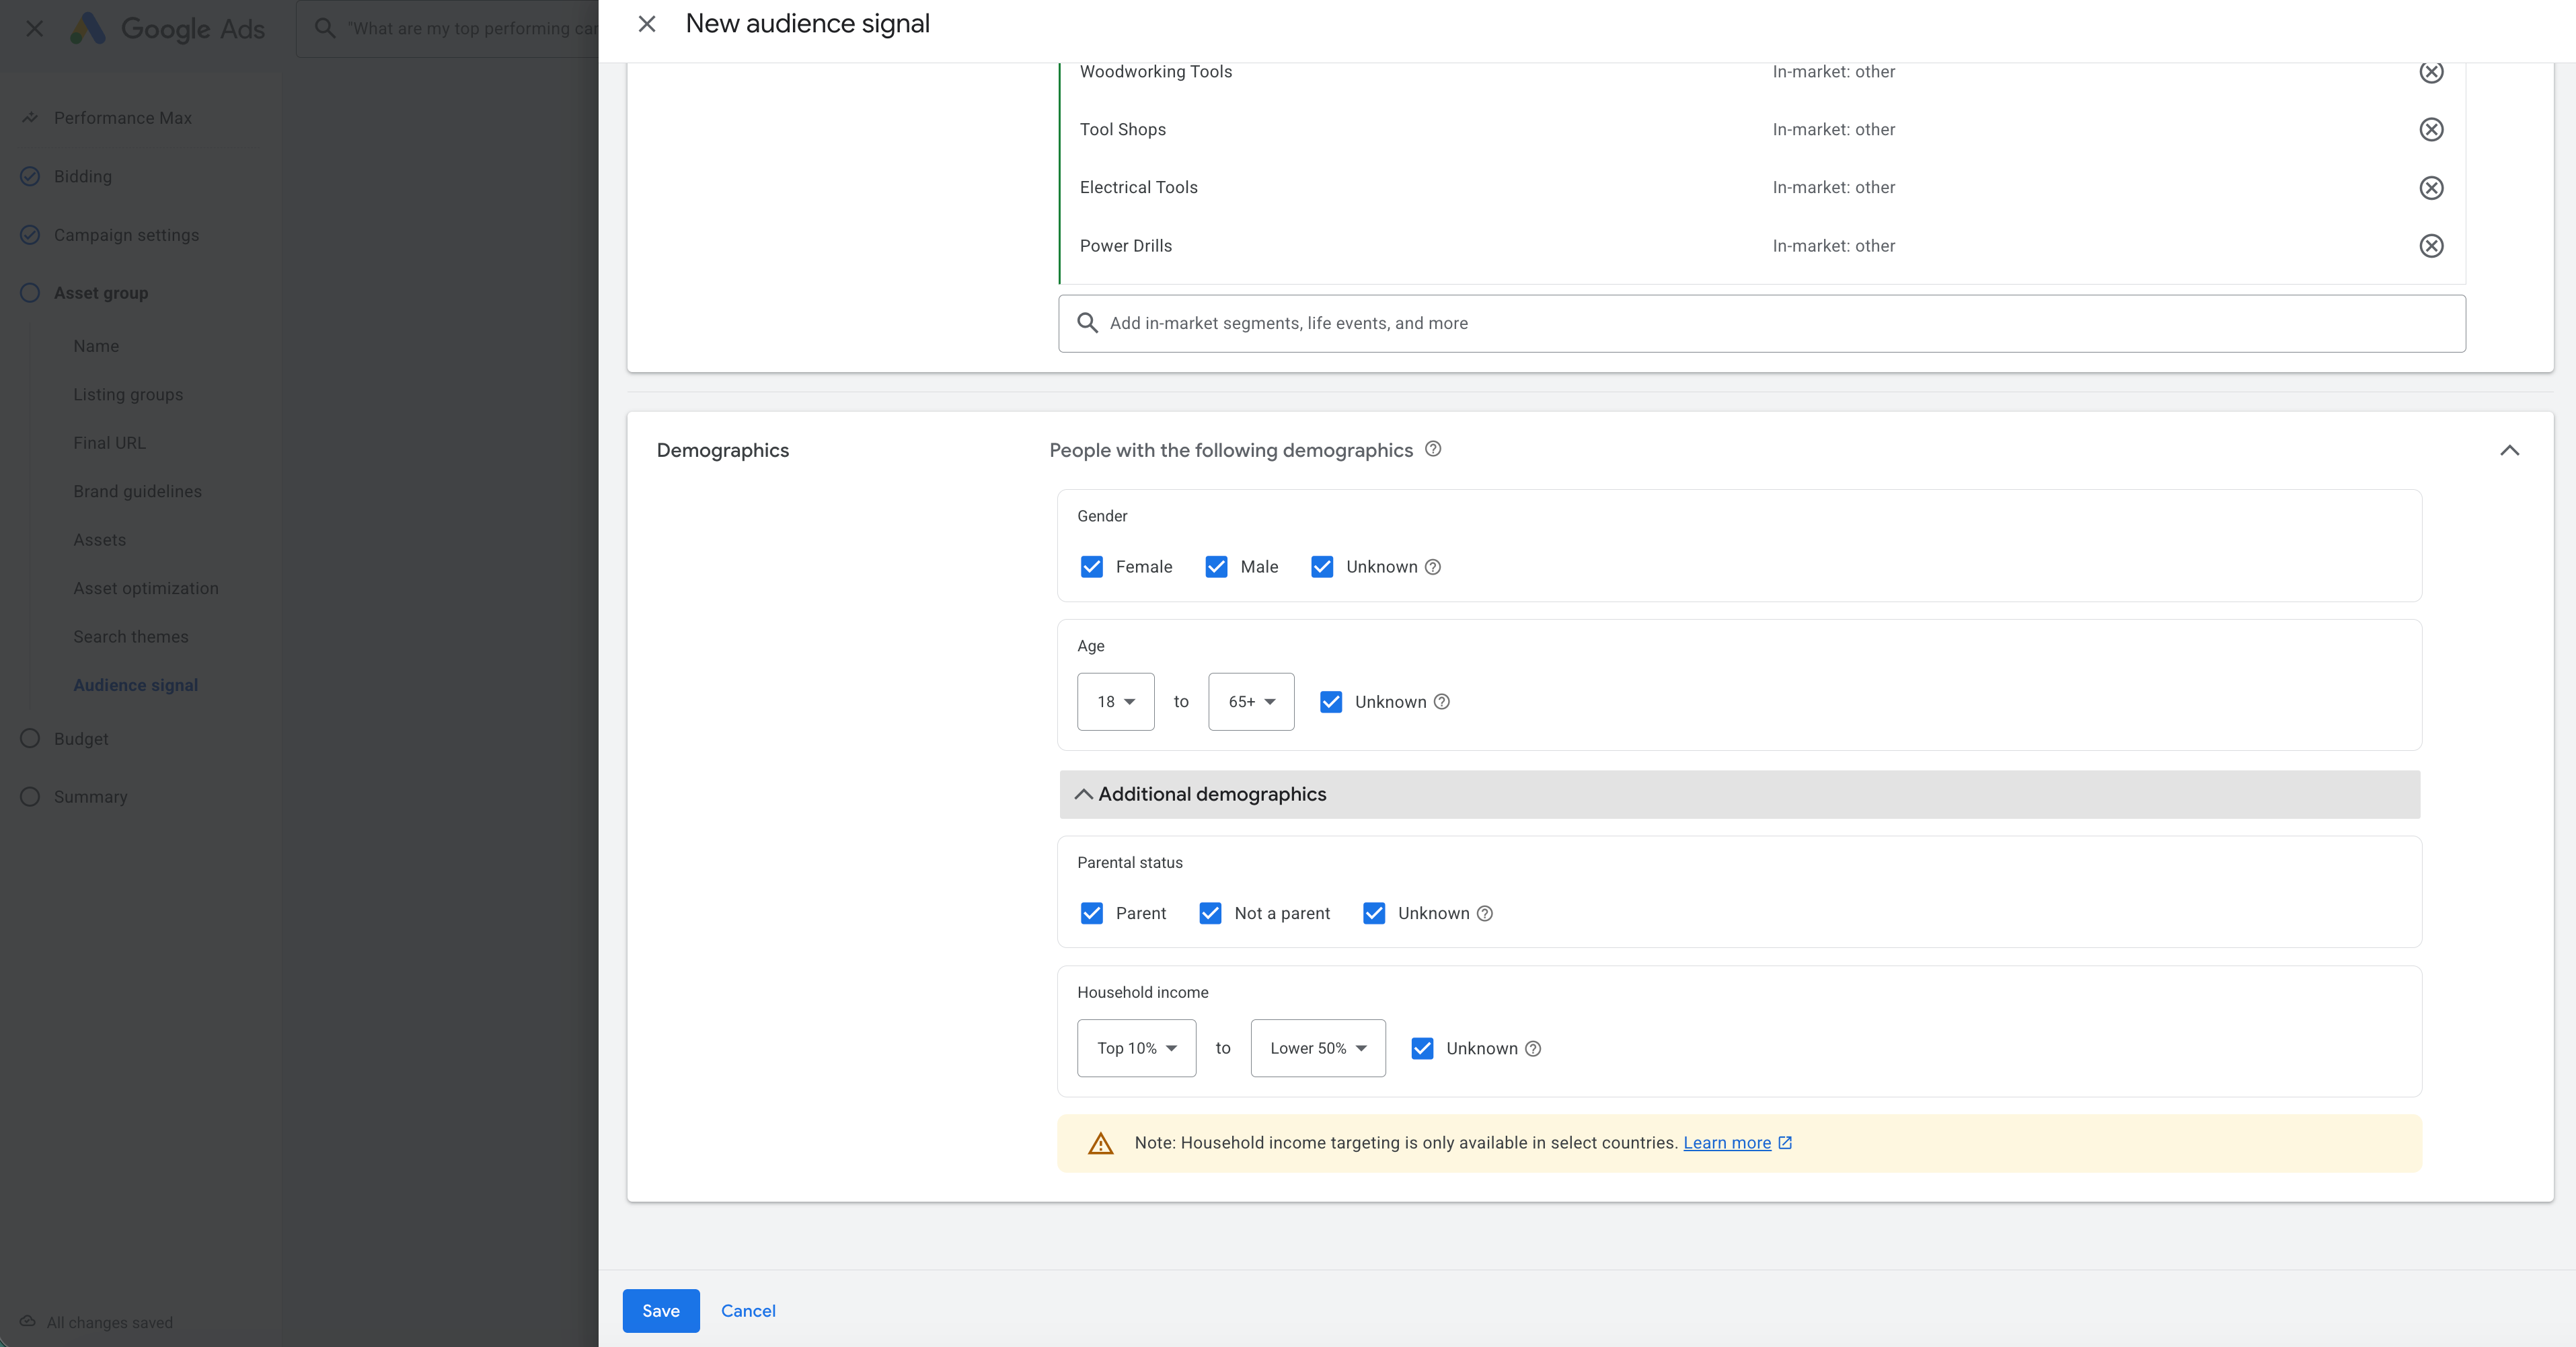Viewport: 2576px width, 1347px height.
Task: Click the Electrical Tools segment name
Action: 1139,188
